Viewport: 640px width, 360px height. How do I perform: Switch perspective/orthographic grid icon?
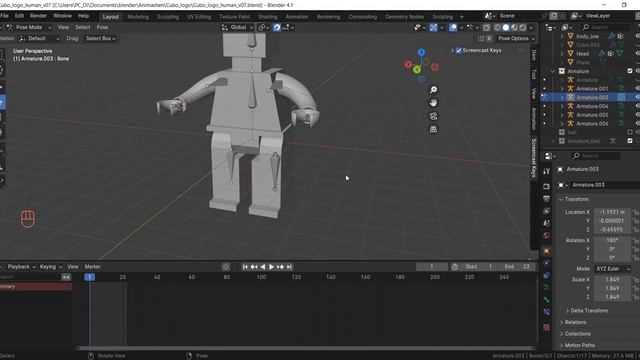pos(433,129)
